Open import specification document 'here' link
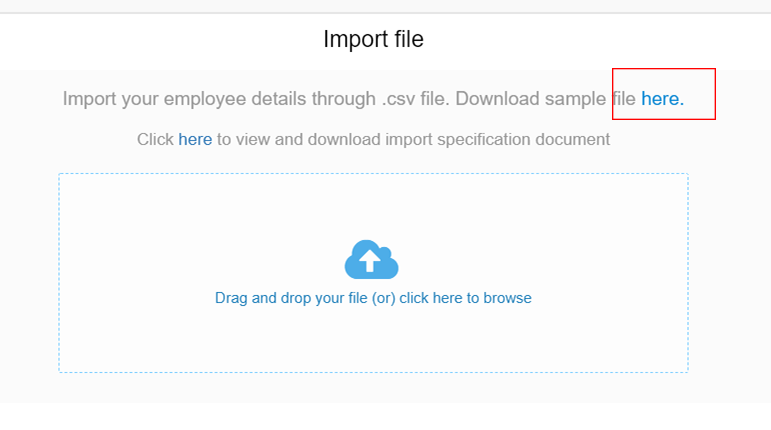The height and width of the screenshot is (430, 771). 195,140
